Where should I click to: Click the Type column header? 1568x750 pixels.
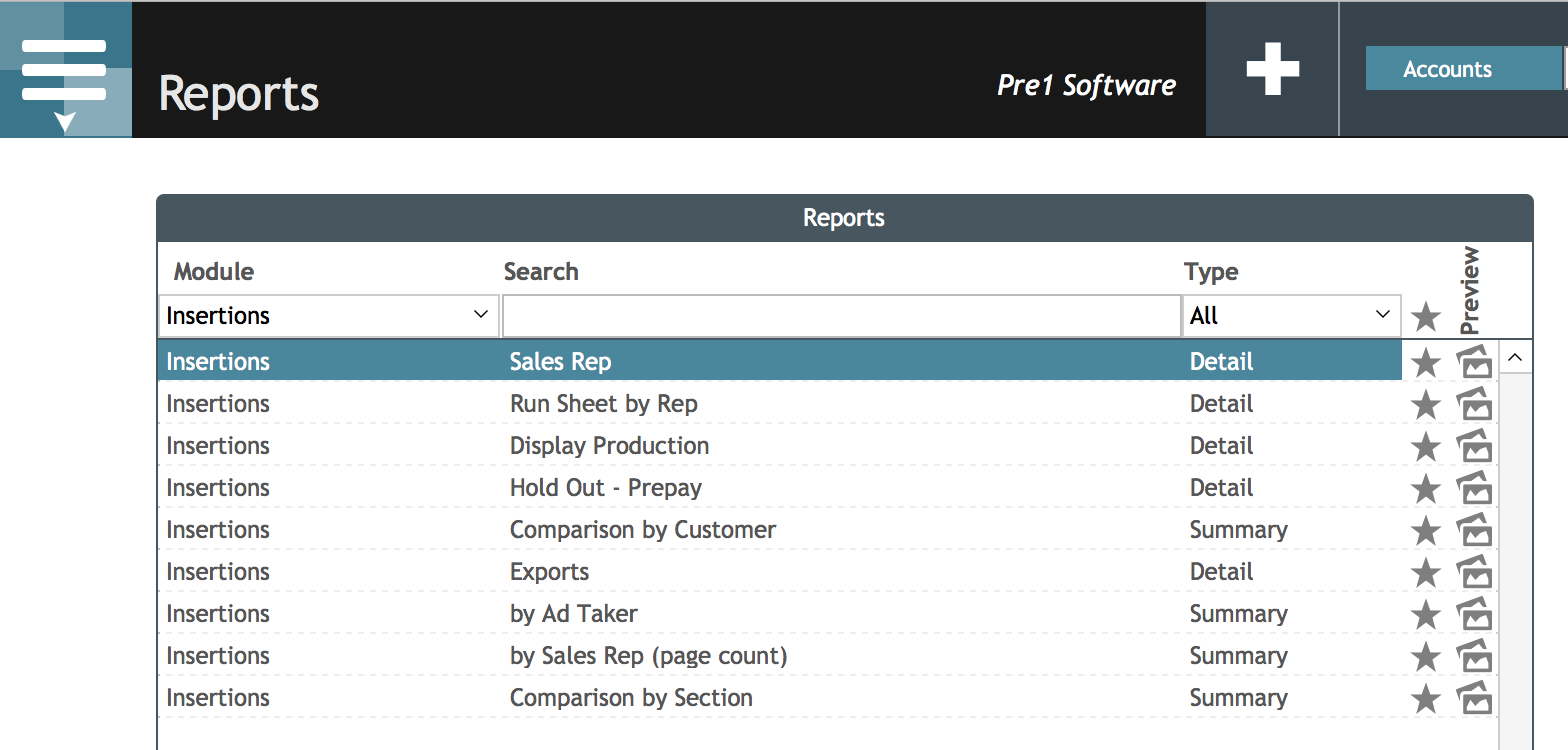1211,272
